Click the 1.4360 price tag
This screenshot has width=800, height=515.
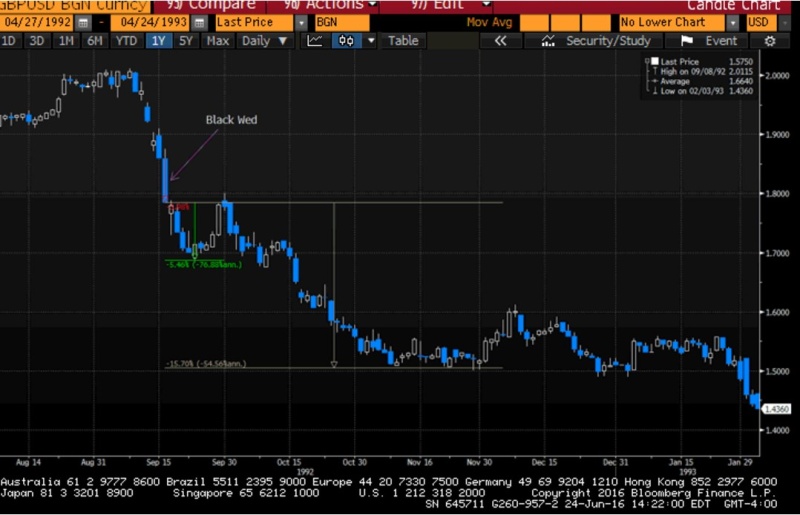coord(776,409)
